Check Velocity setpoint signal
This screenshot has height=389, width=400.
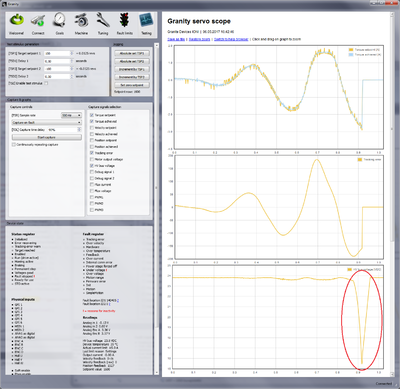(92, 128)
